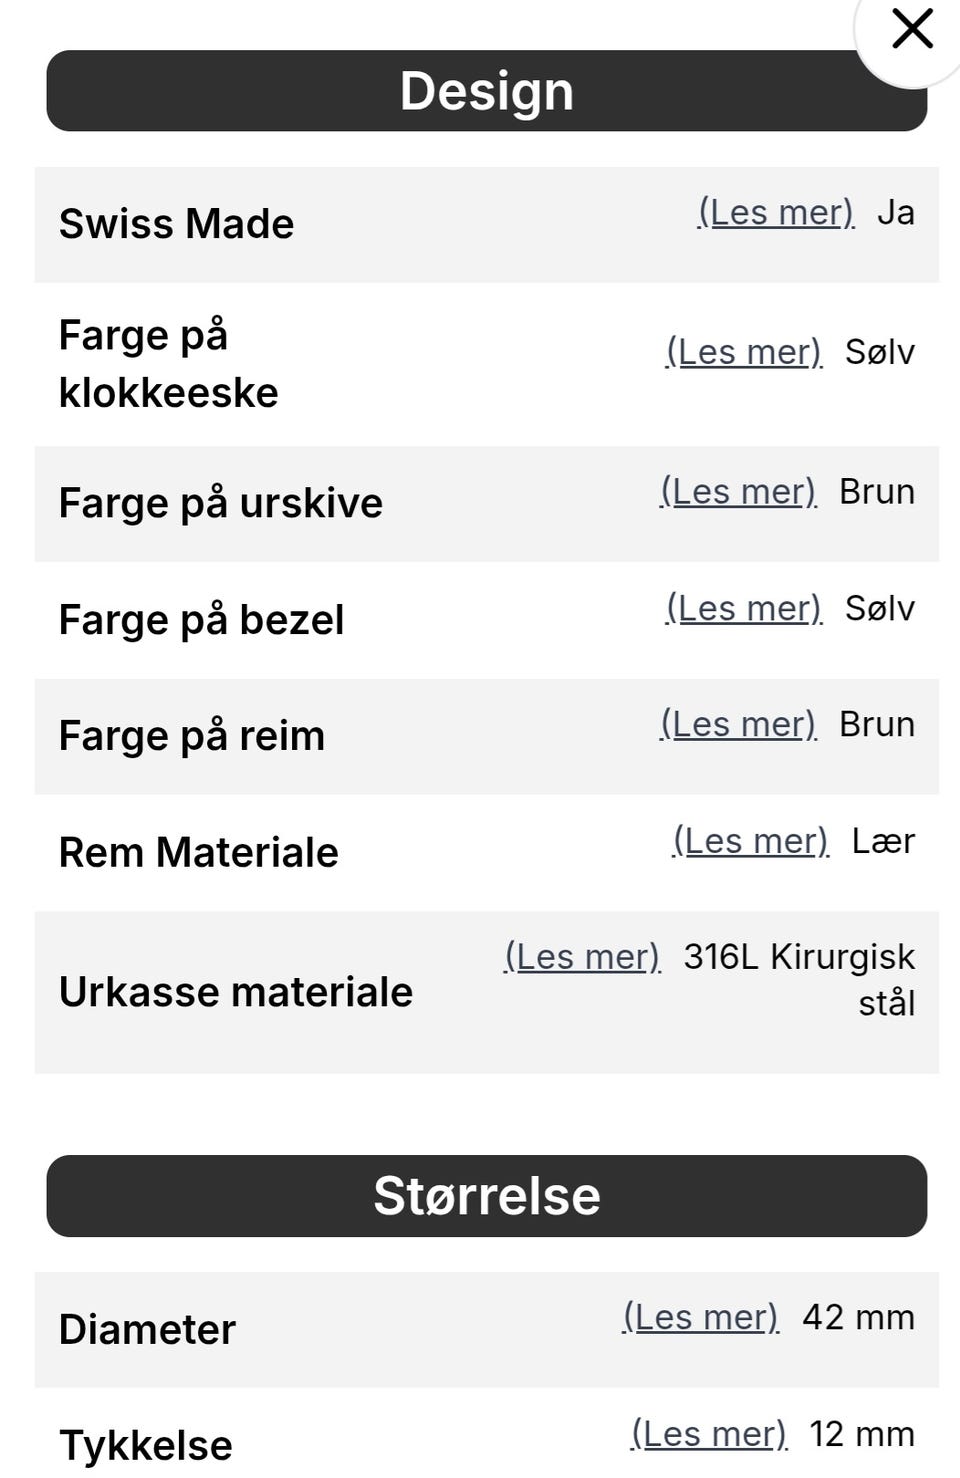
Task: Click the '42 mm' diameter value
Action: pos(858,1317)
